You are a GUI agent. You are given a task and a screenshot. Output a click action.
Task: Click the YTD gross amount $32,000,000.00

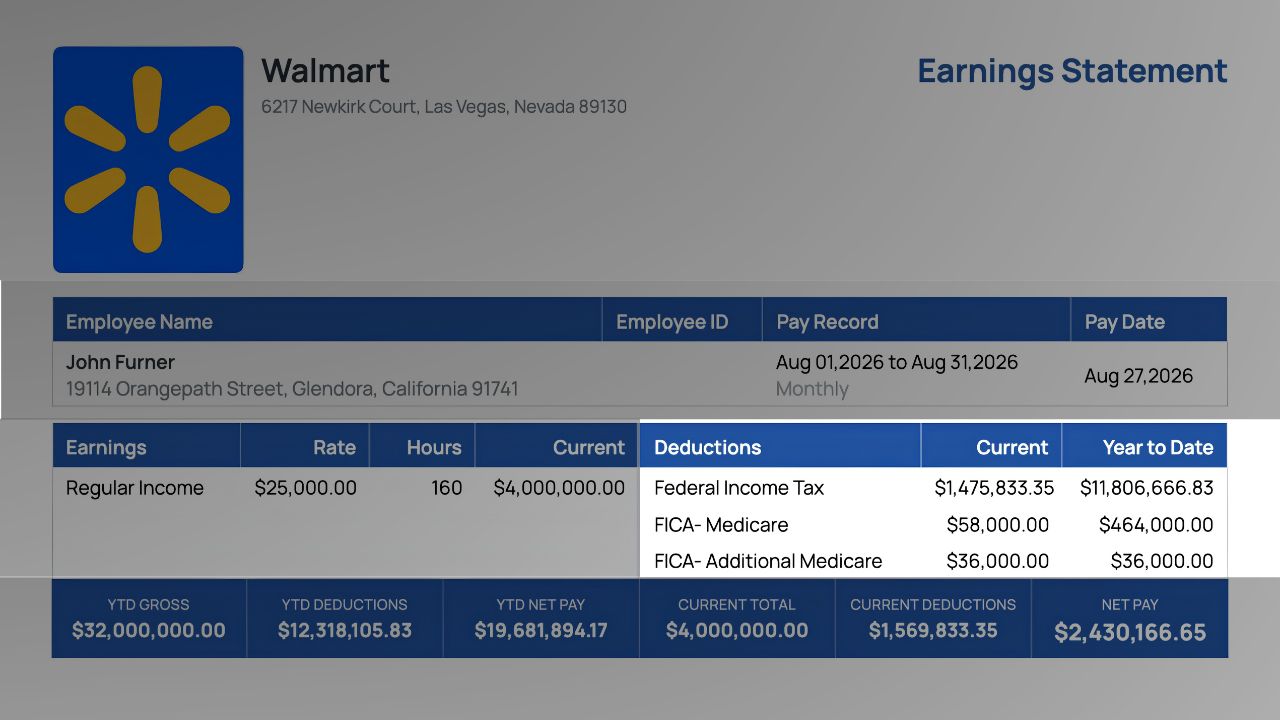149,630
